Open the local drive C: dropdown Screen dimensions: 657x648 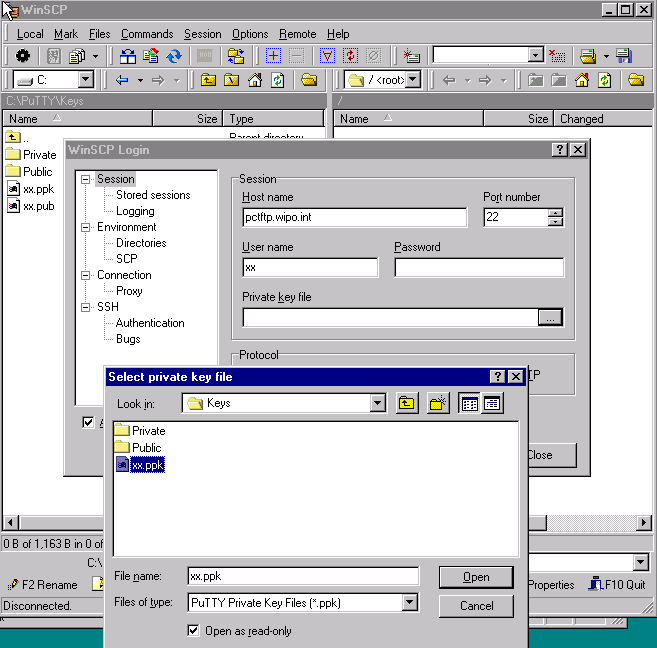pyautogui.click(x=85, y=80)
